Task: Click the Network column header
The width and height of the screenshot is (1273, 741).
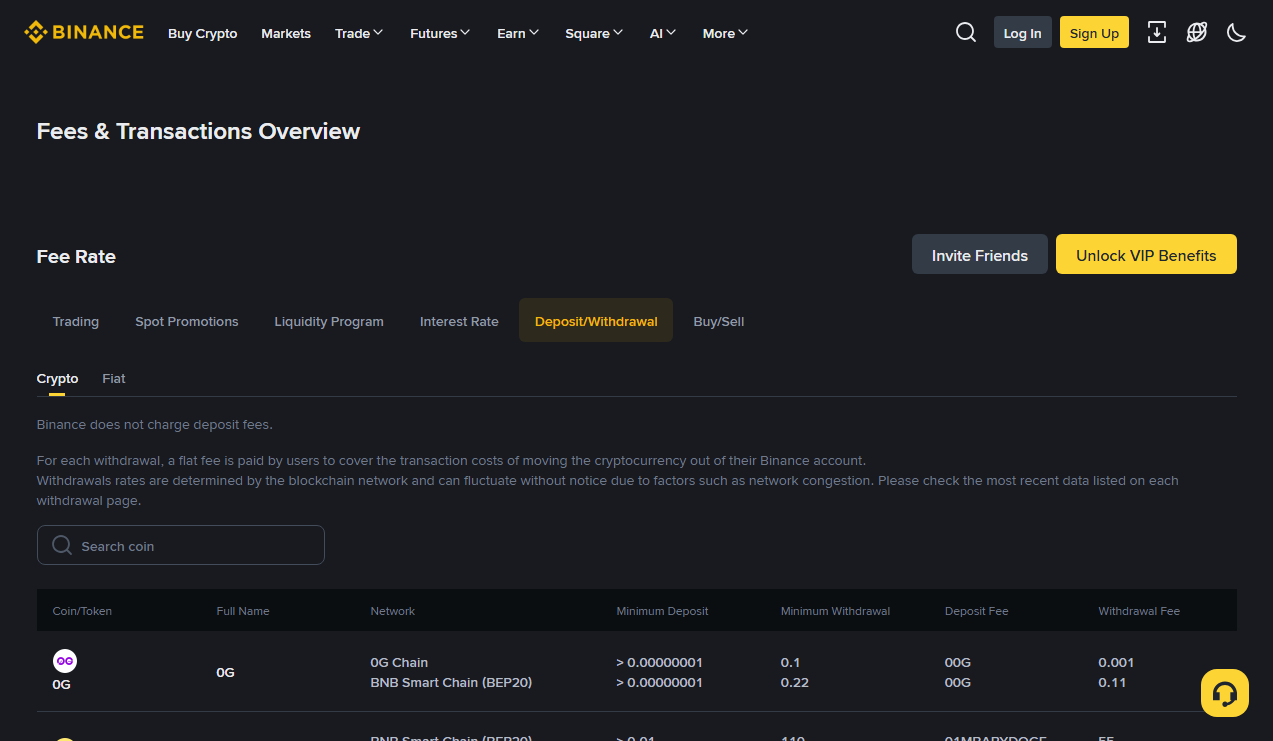Action: tap(393, 611)
